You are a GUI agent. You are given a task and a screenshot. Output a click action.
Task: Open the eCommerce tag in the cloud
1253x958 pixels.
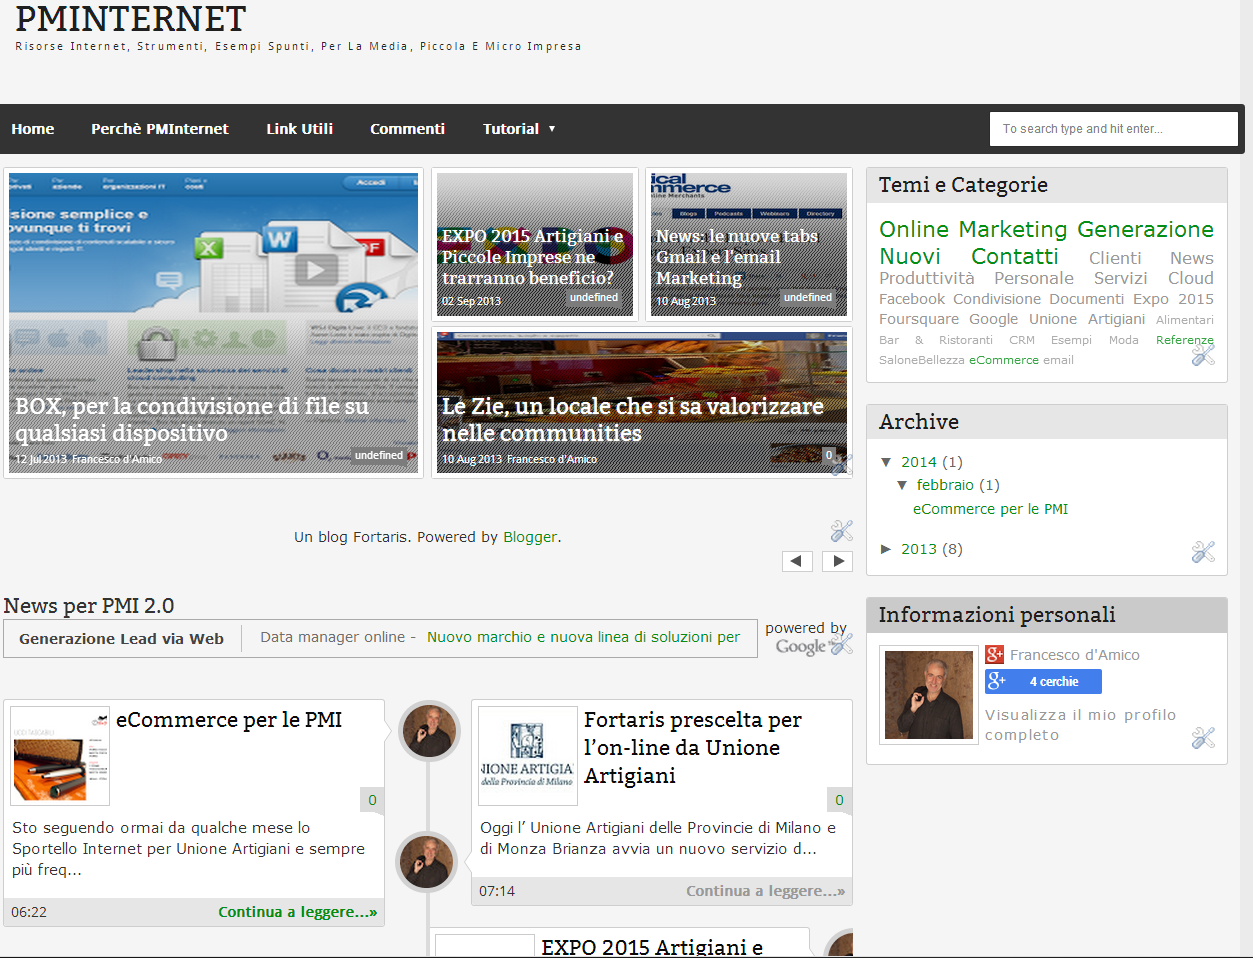pyautogui.click(x=1004, y=360)
